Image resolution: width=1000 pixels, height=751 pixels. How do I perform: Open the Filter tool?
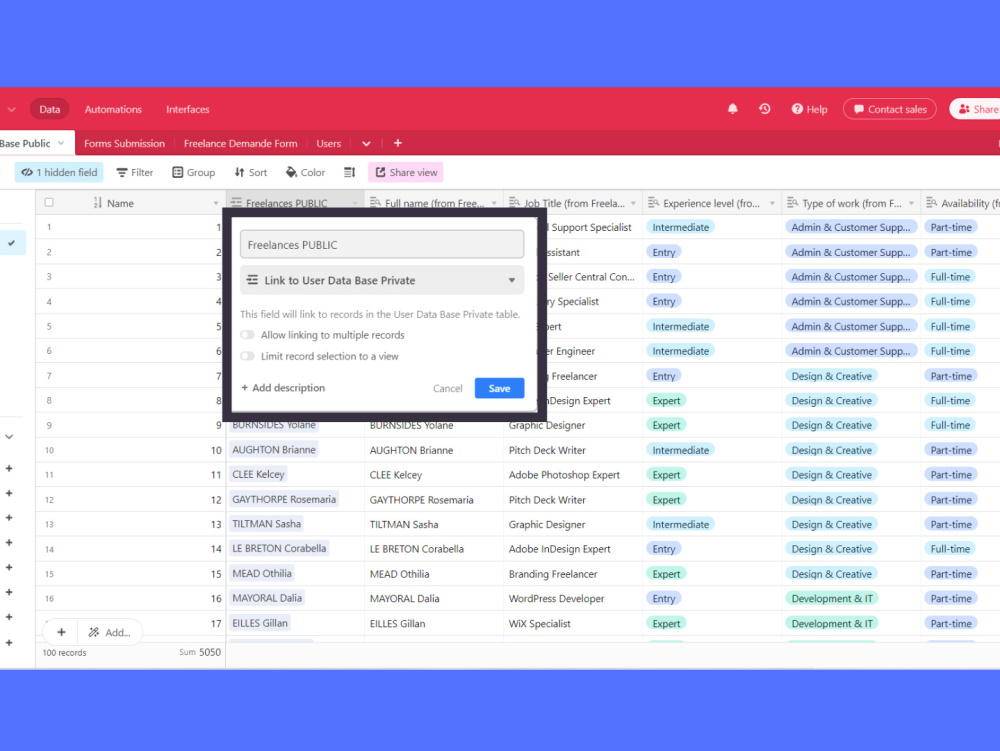tap(135, 172)
